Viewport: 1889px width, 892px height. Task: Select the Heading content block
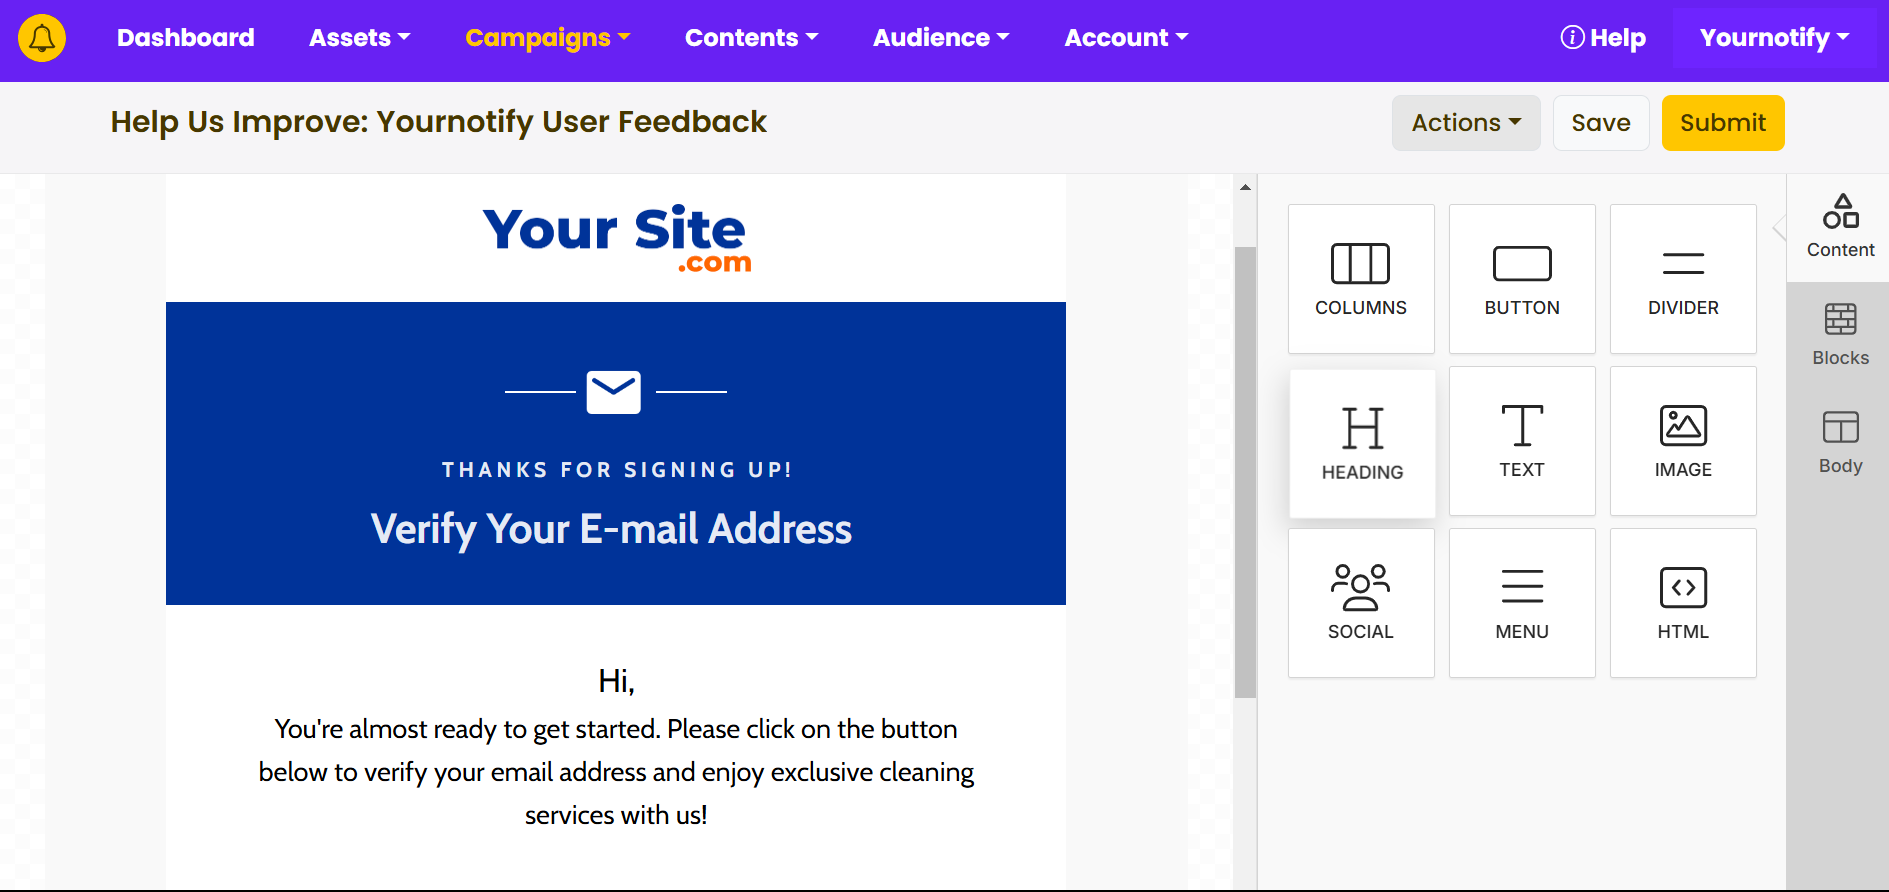pos(1362,443)
